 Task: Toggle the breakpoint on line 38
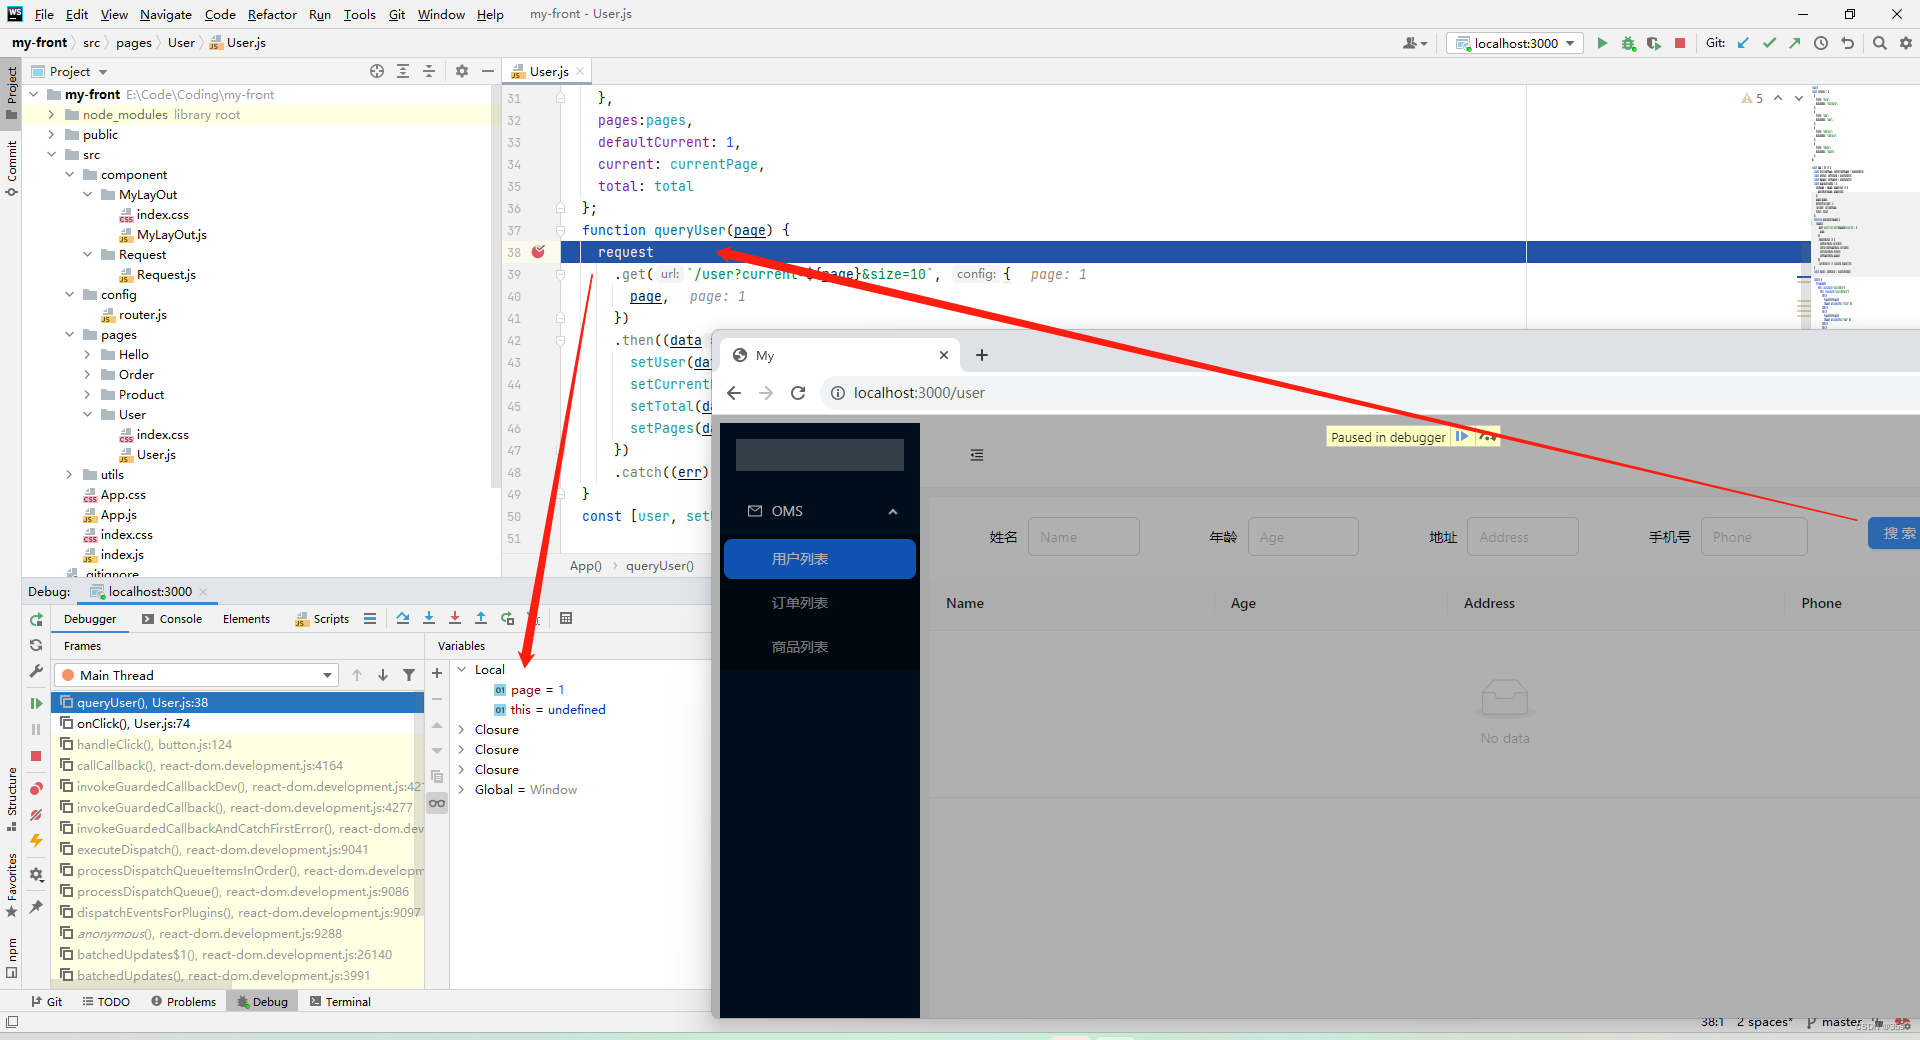[x=540, y=252]
